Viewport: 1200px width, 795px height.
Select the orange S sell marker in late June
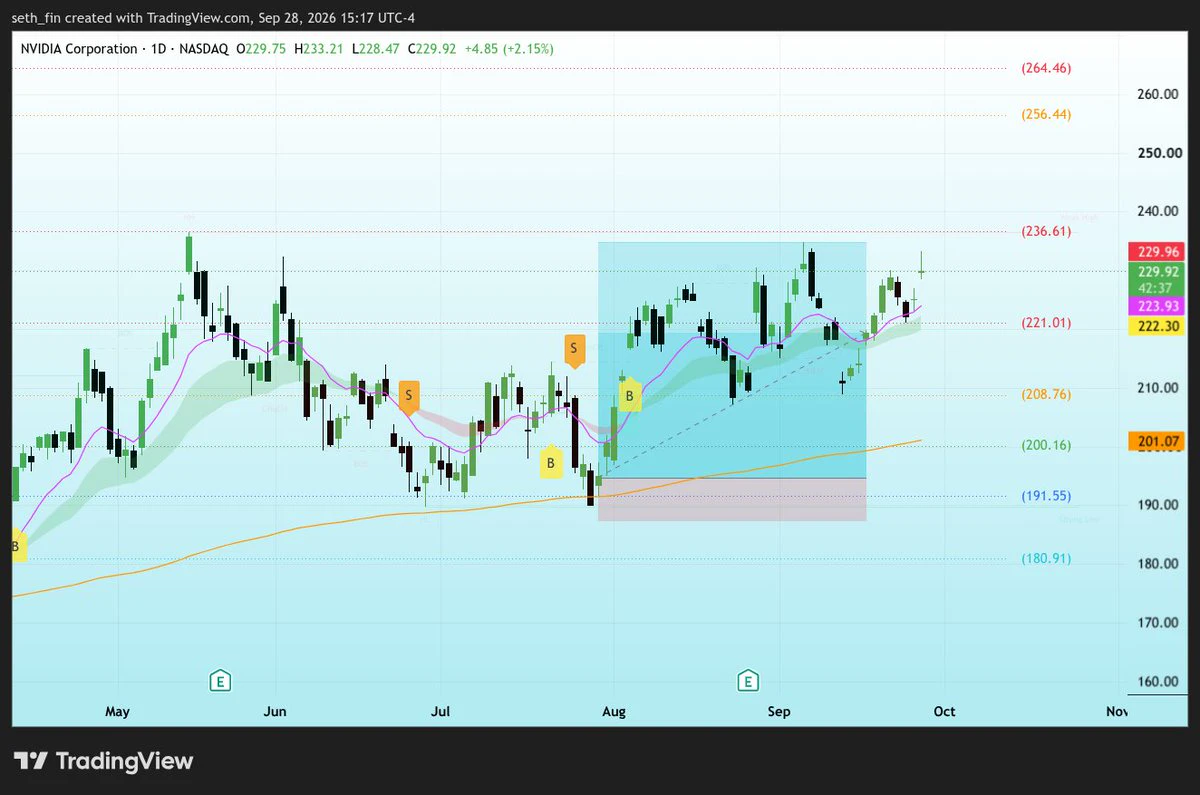pyautogui.click(x=408, y=397)
